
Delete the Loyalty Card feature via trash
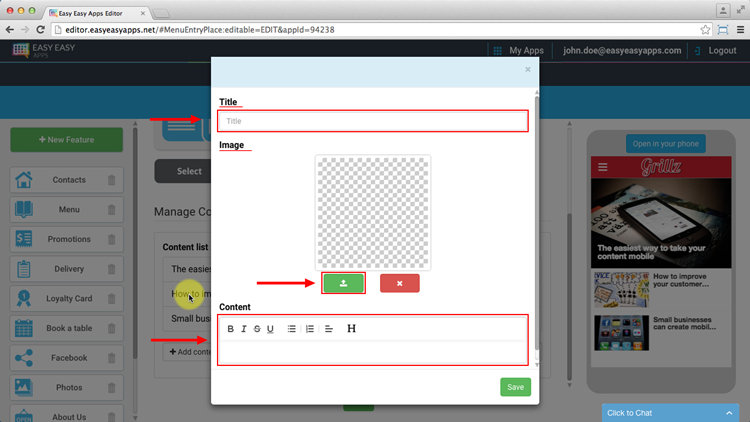pos(111,299)
